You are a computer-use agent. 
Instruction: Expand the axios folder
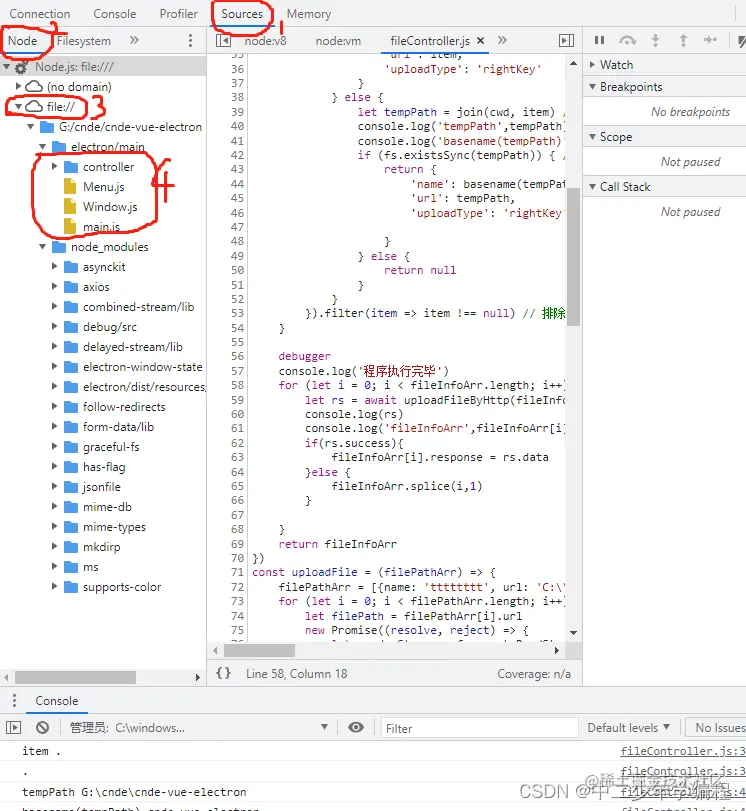tap(54, 287)
